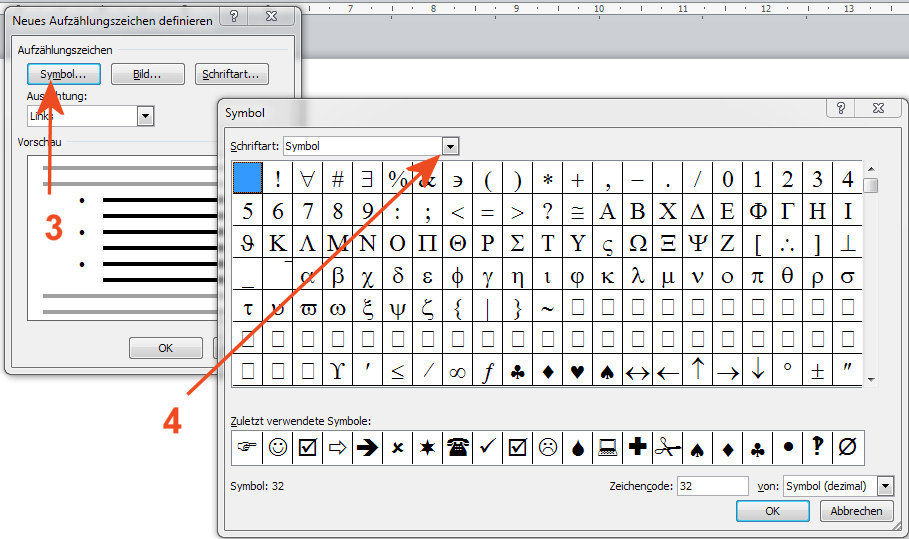Click the bold black right arrow symbol

367,448
